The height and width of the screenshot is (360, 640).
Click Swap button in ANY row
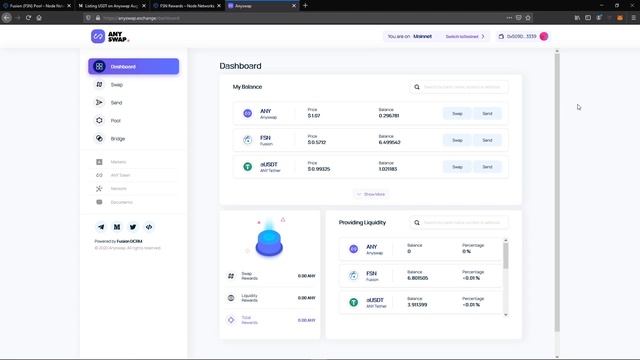[457, 113]
